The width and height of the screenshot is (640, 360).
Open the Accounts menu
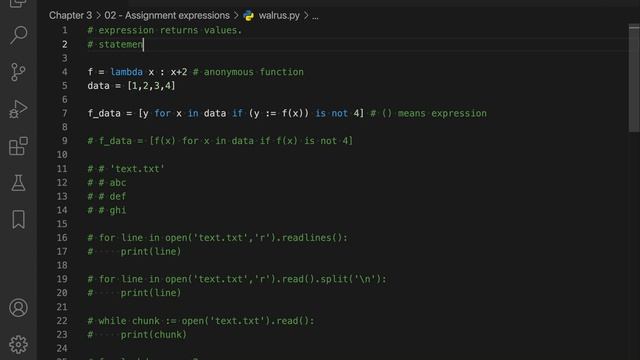(x=18, y=307)
